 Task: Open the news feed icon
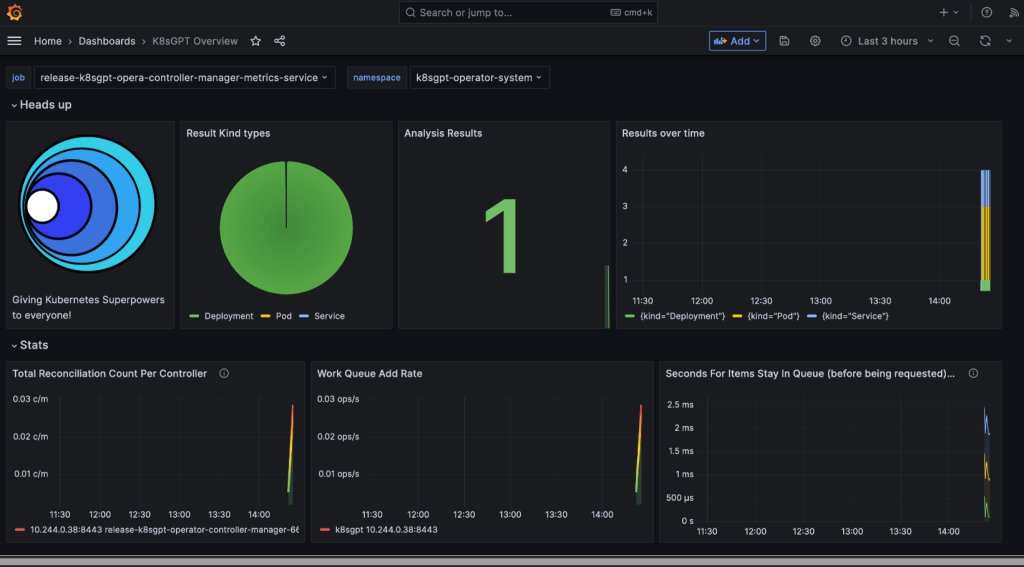tap(1011, 12)
